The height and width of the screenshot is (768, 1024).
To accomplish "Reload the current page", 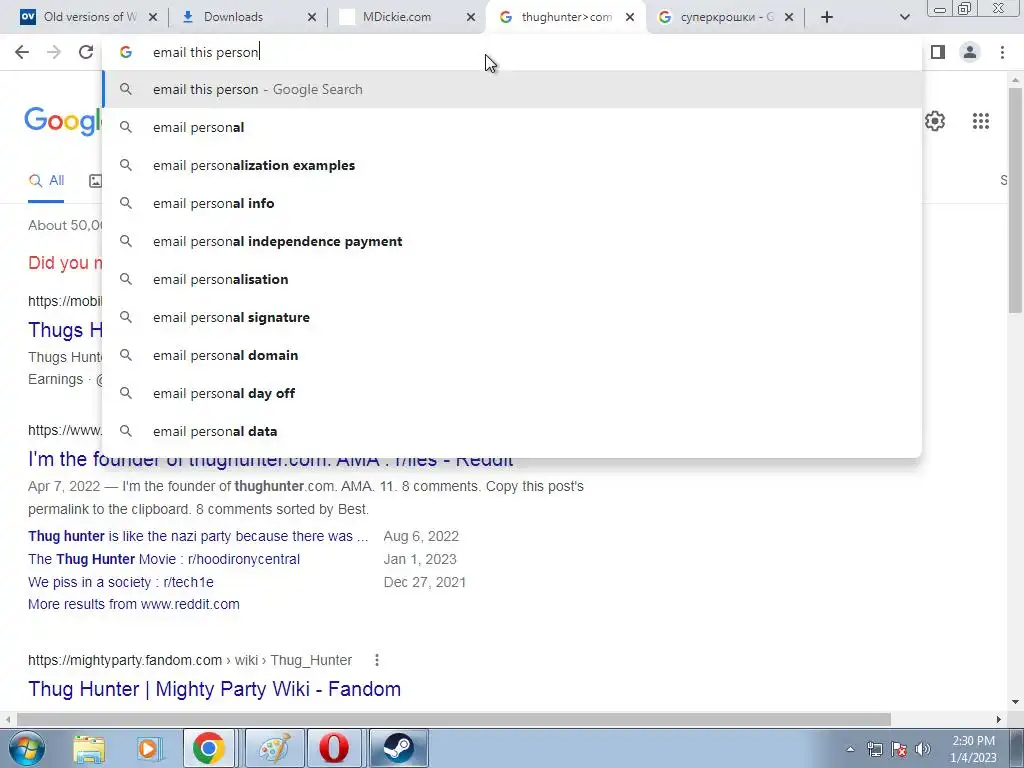I will 86,52.
